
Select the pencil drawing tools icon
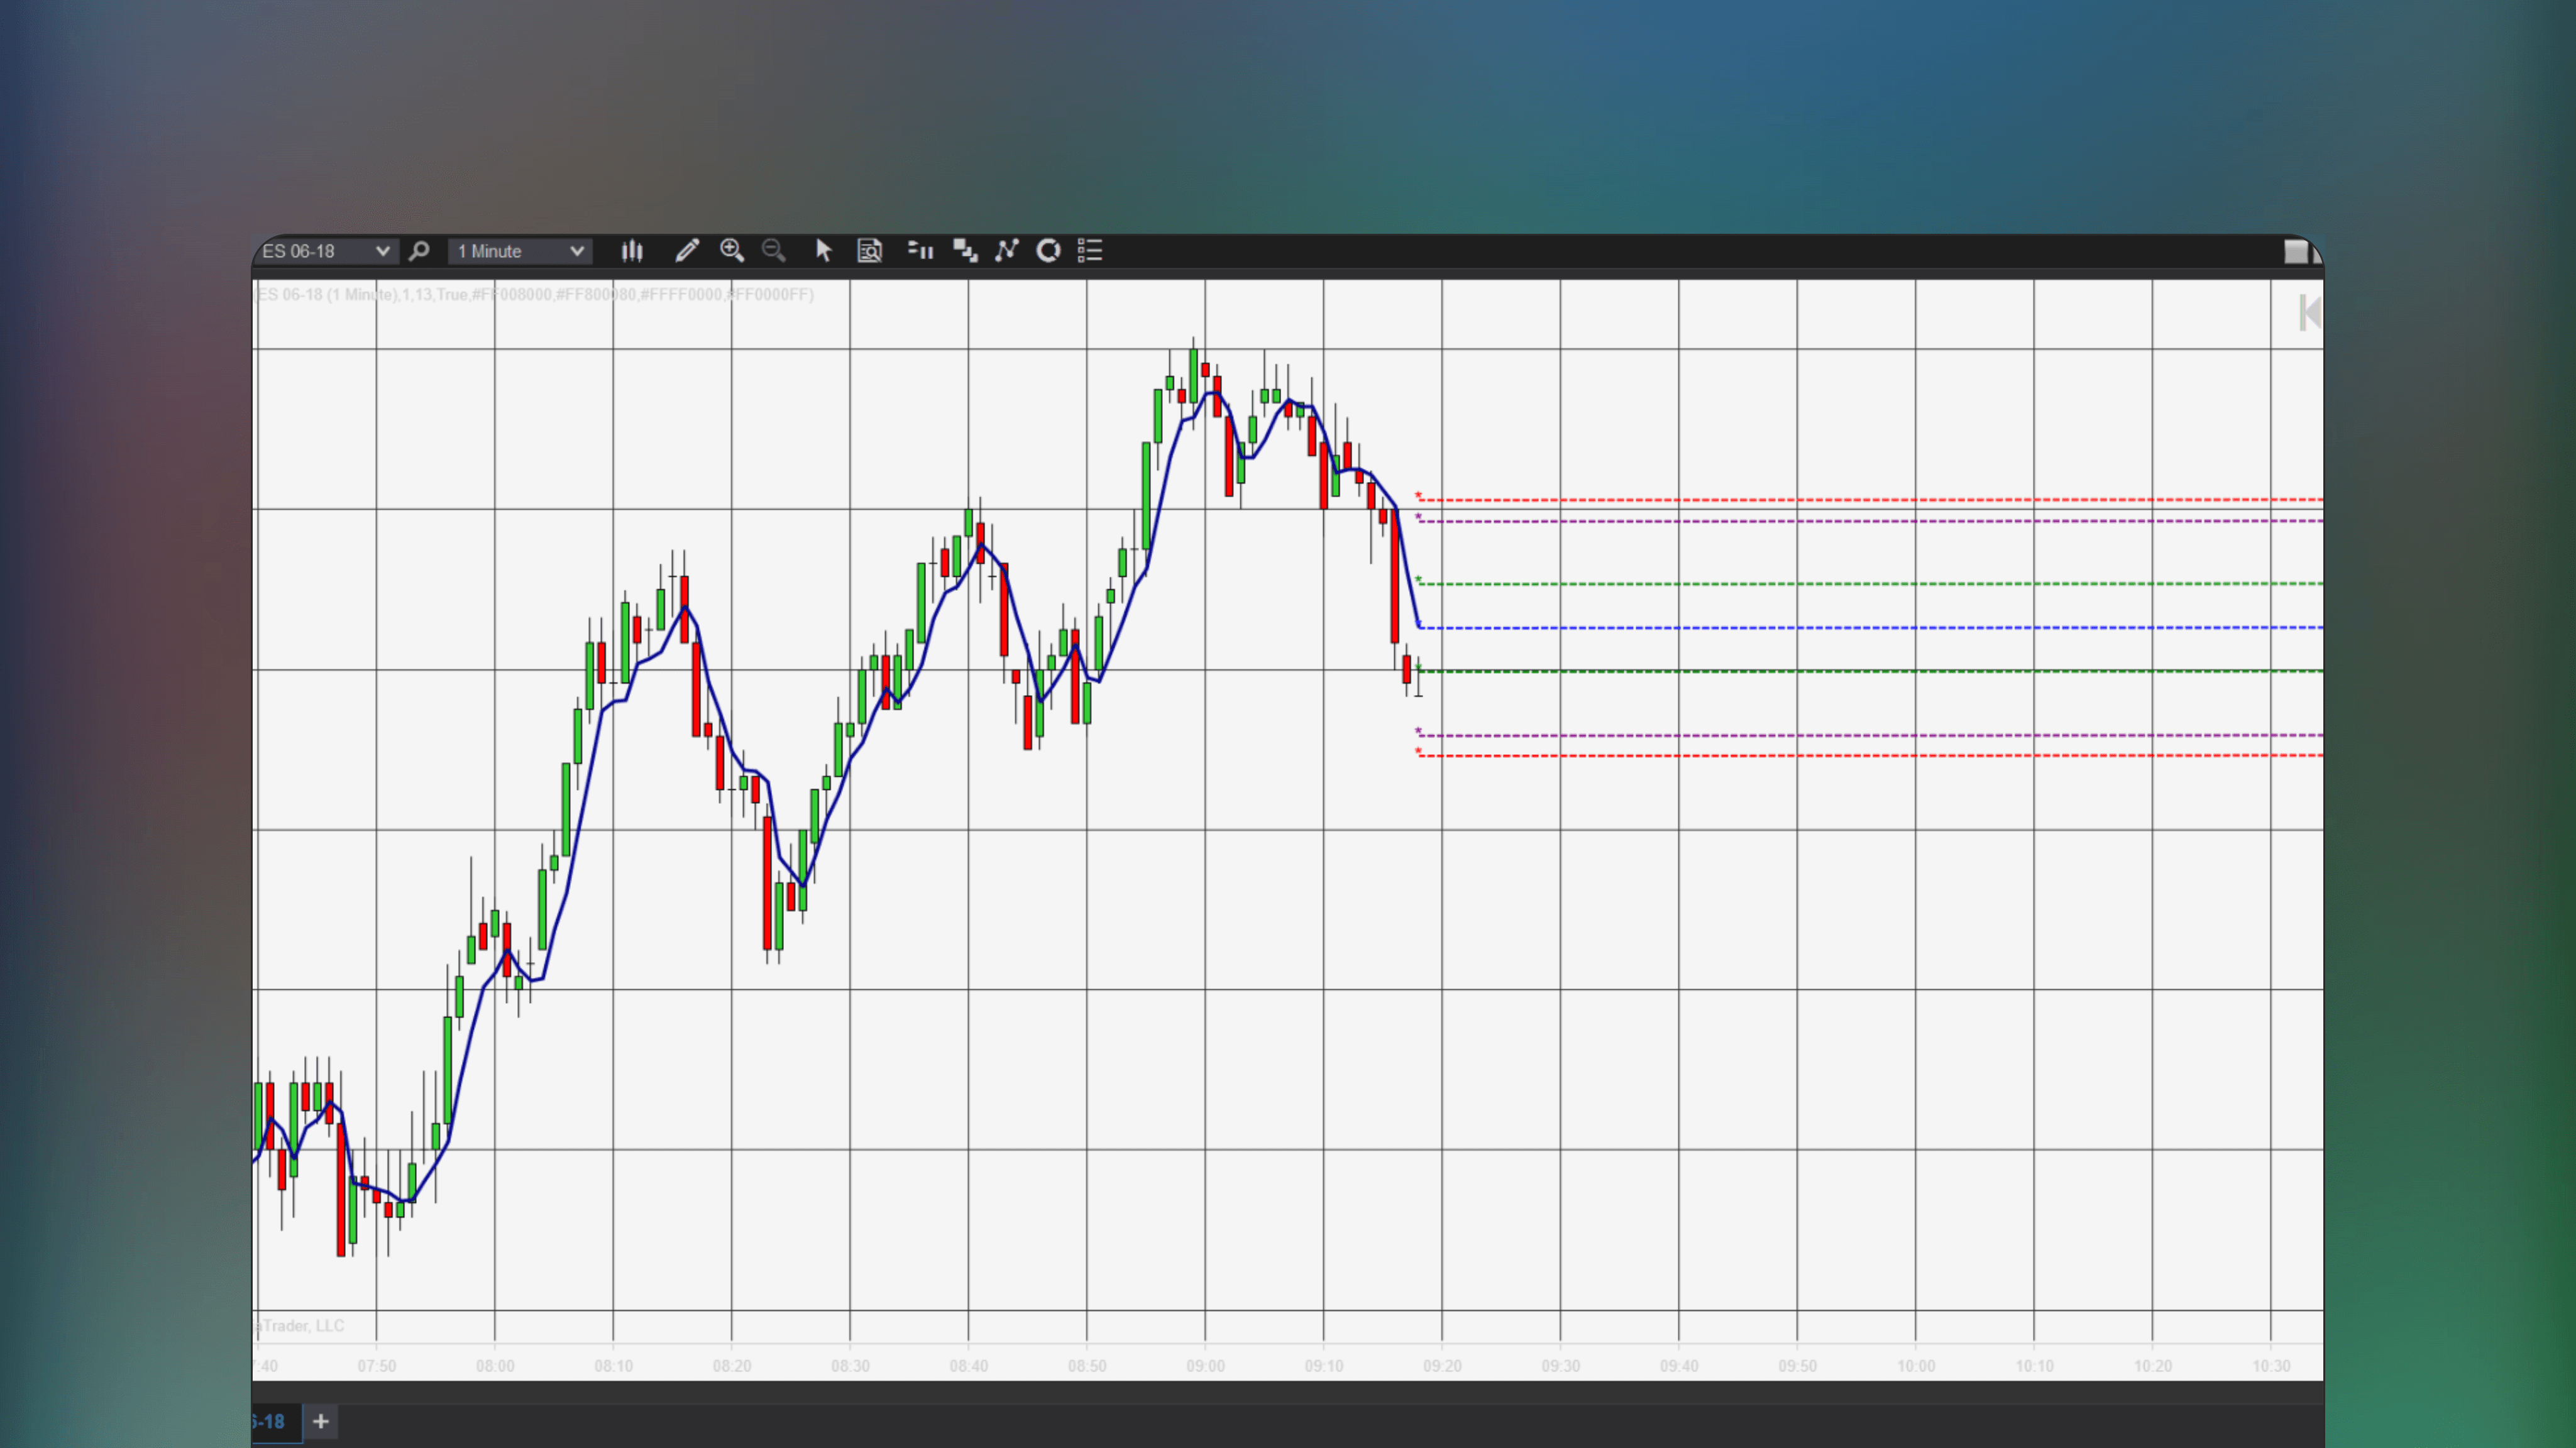pyautogui.click(x=687, y=251)
